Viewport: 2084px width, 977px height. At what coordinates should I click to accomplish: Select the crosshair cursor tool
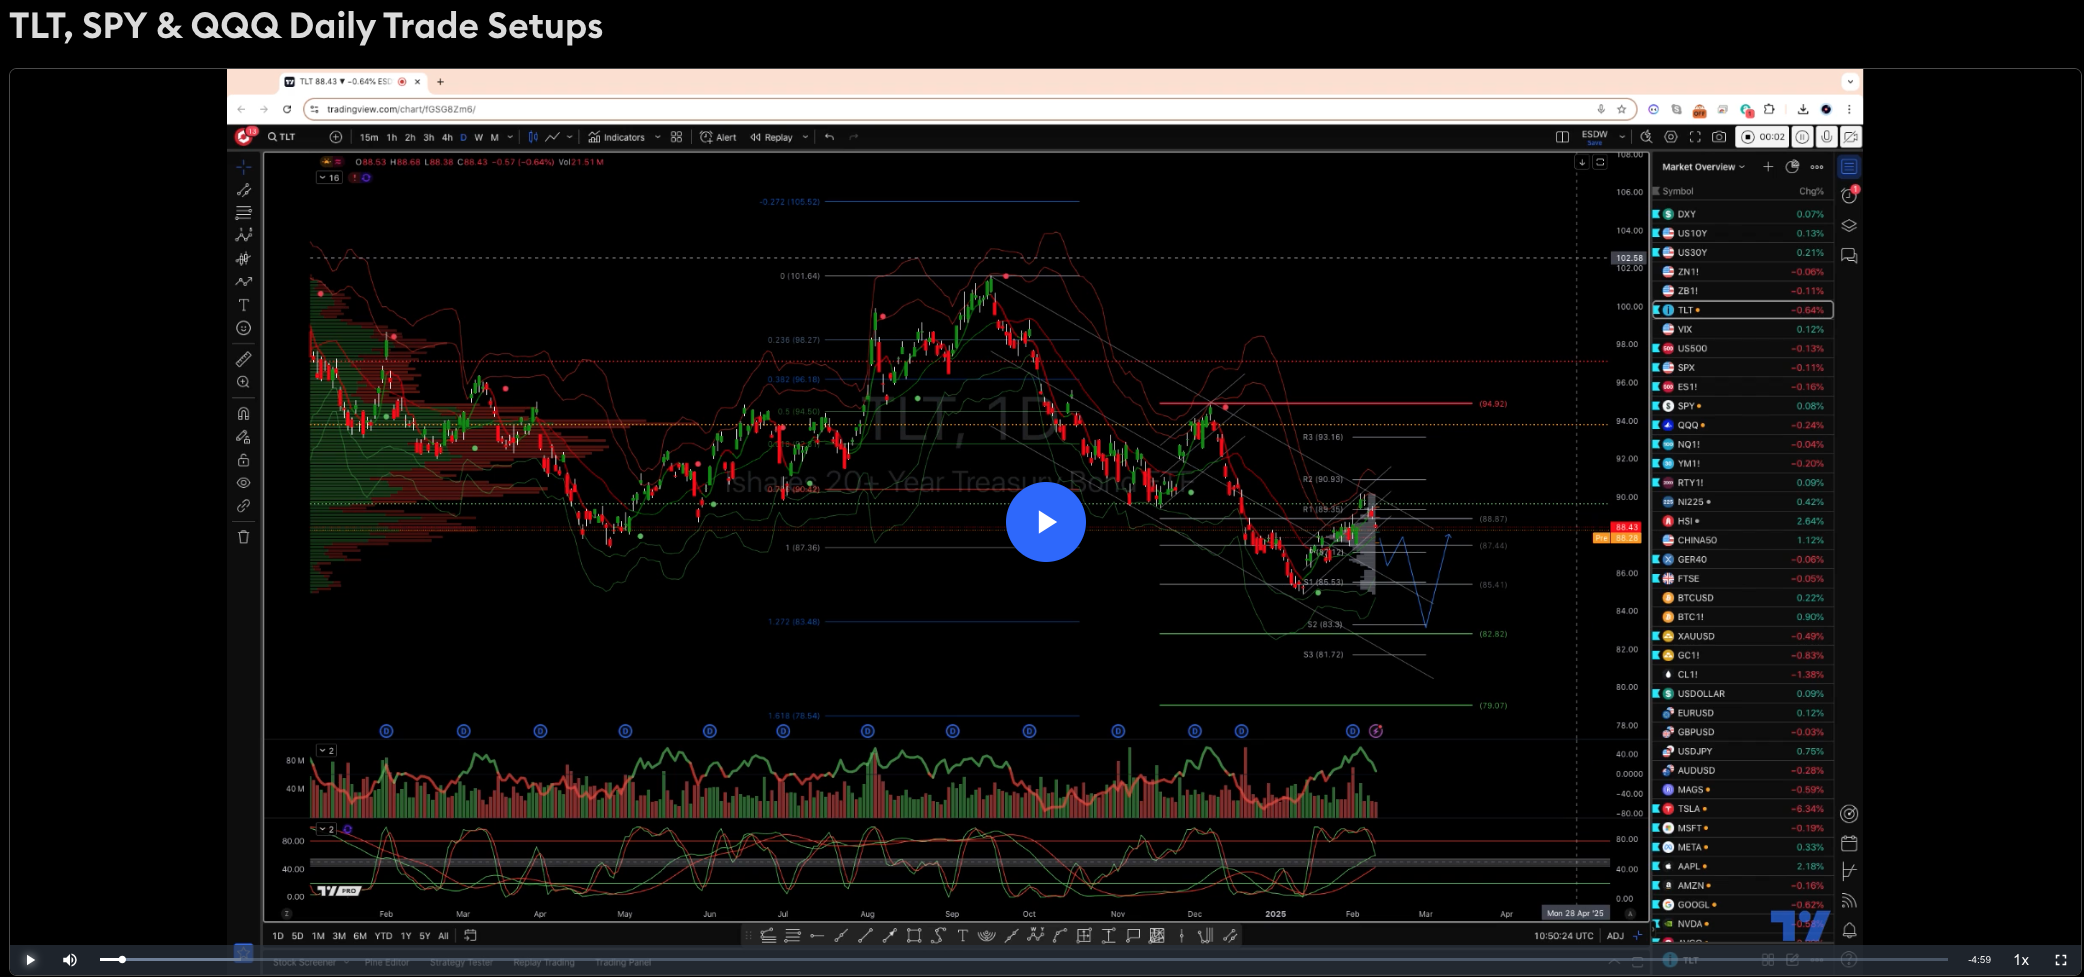tap(243, 167)
